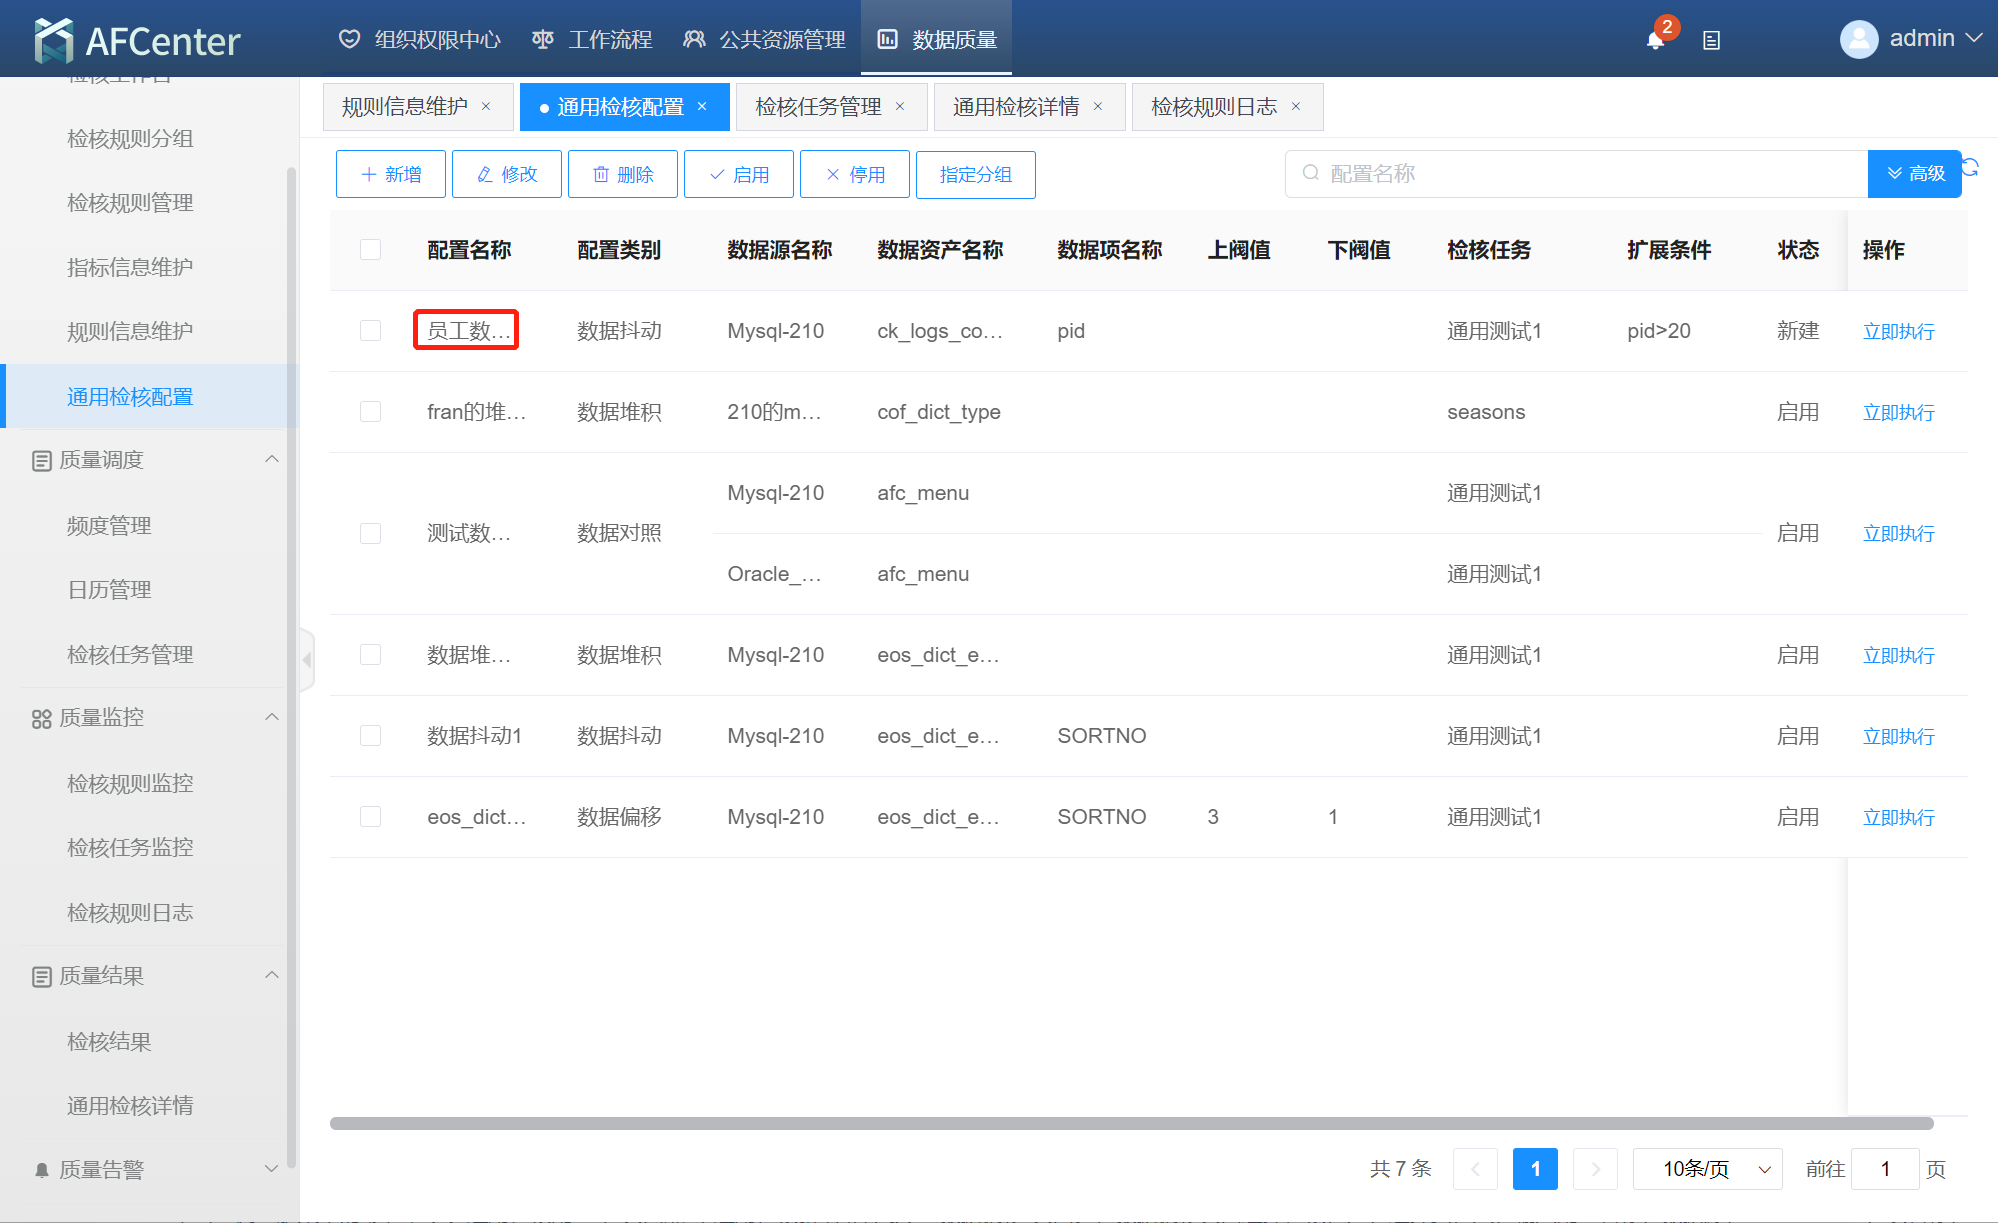Click the AFCenter logo icon

point(53,41)
